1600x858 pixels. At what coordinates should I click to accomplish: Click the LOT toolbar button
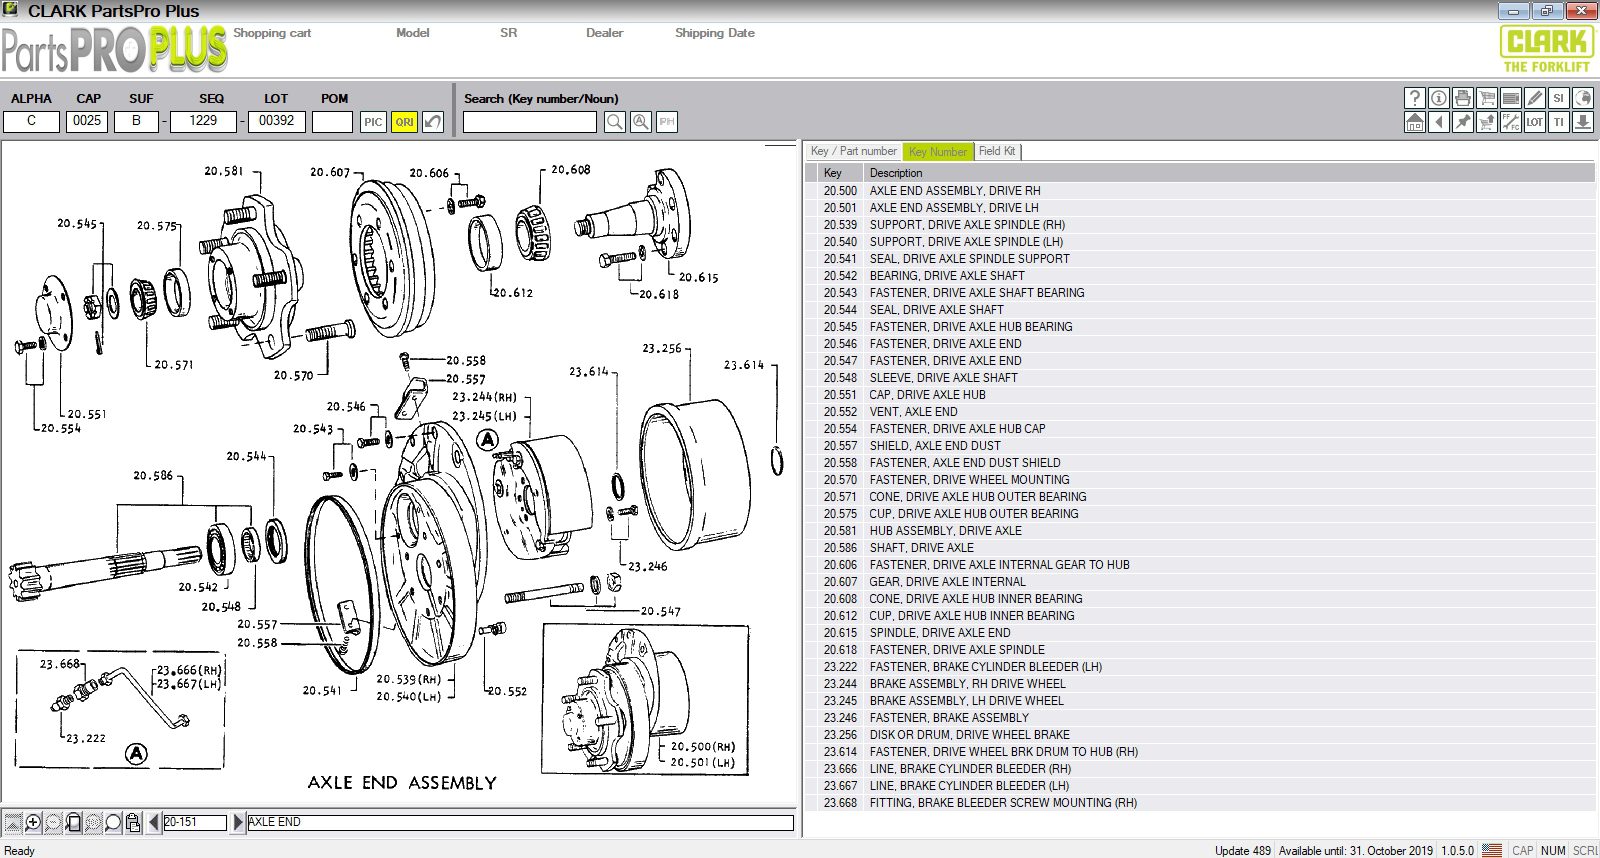pos(1535,122)
